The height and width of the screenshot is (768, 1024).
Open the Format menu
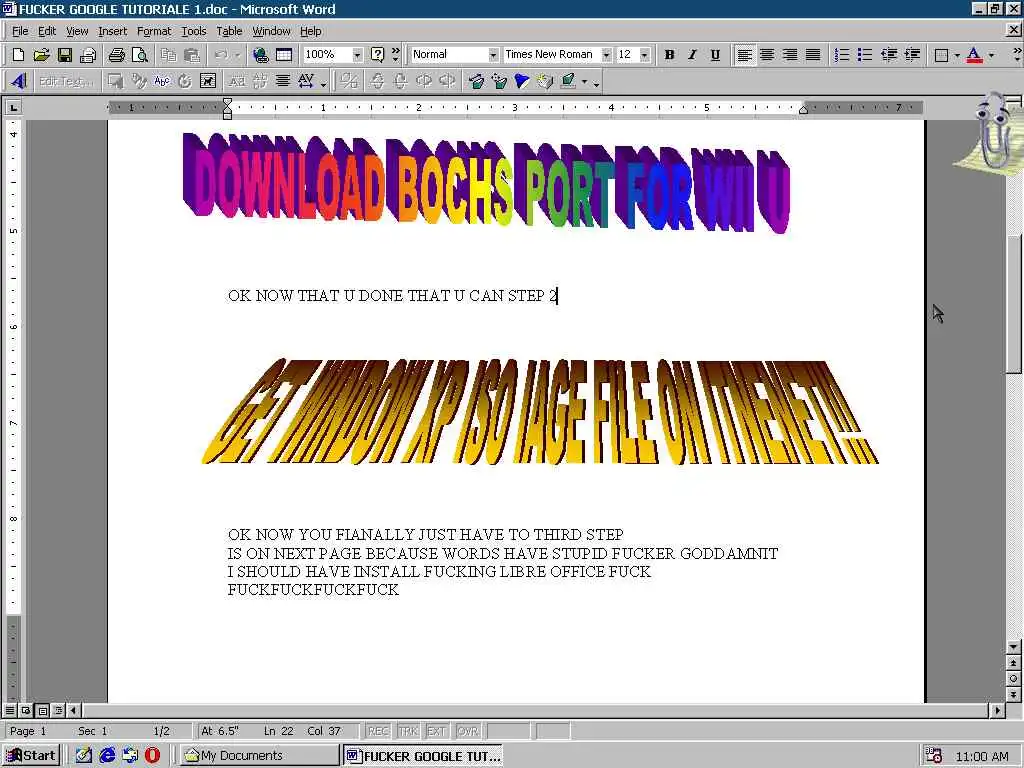coord(154,31)
